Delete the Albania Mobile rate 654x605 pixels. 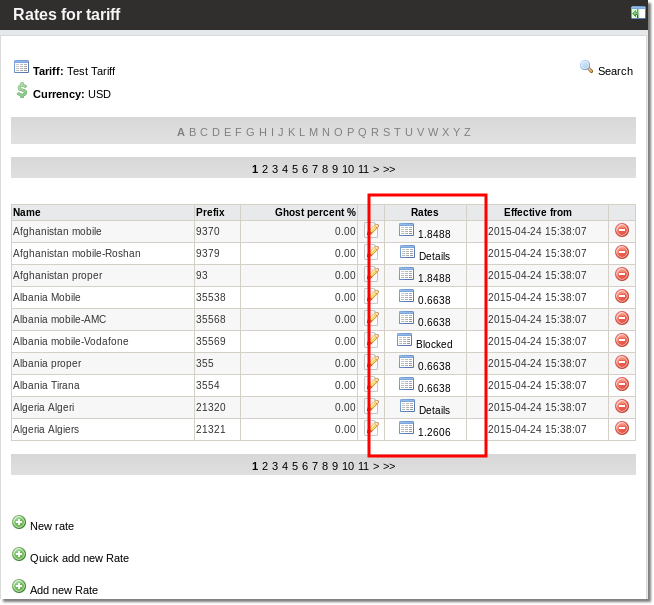point(621,296)
